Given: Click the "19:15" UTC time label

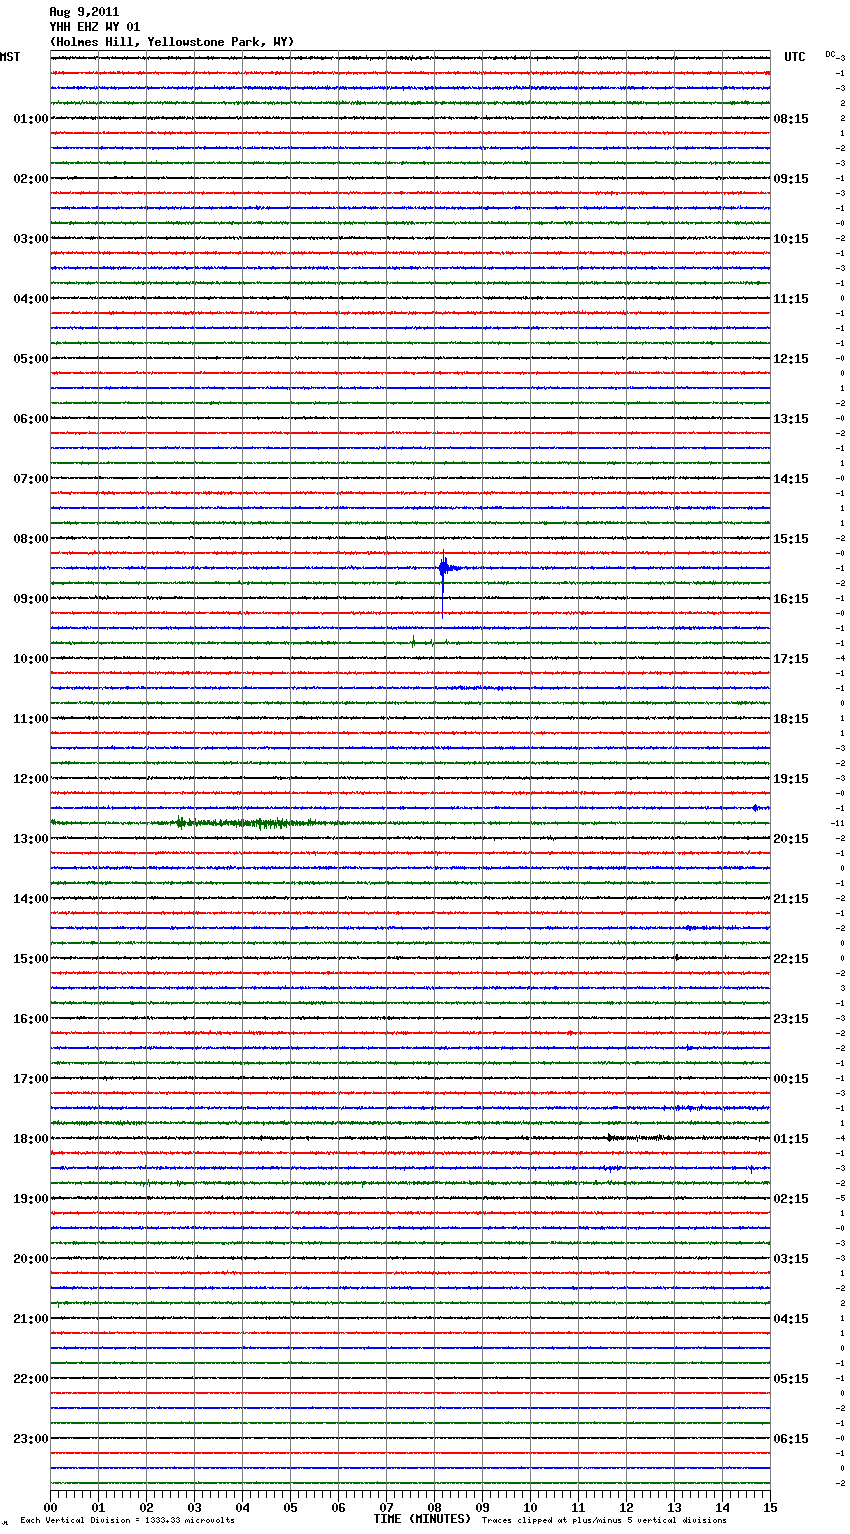Looking at the screenshot, I should point(791,779).
